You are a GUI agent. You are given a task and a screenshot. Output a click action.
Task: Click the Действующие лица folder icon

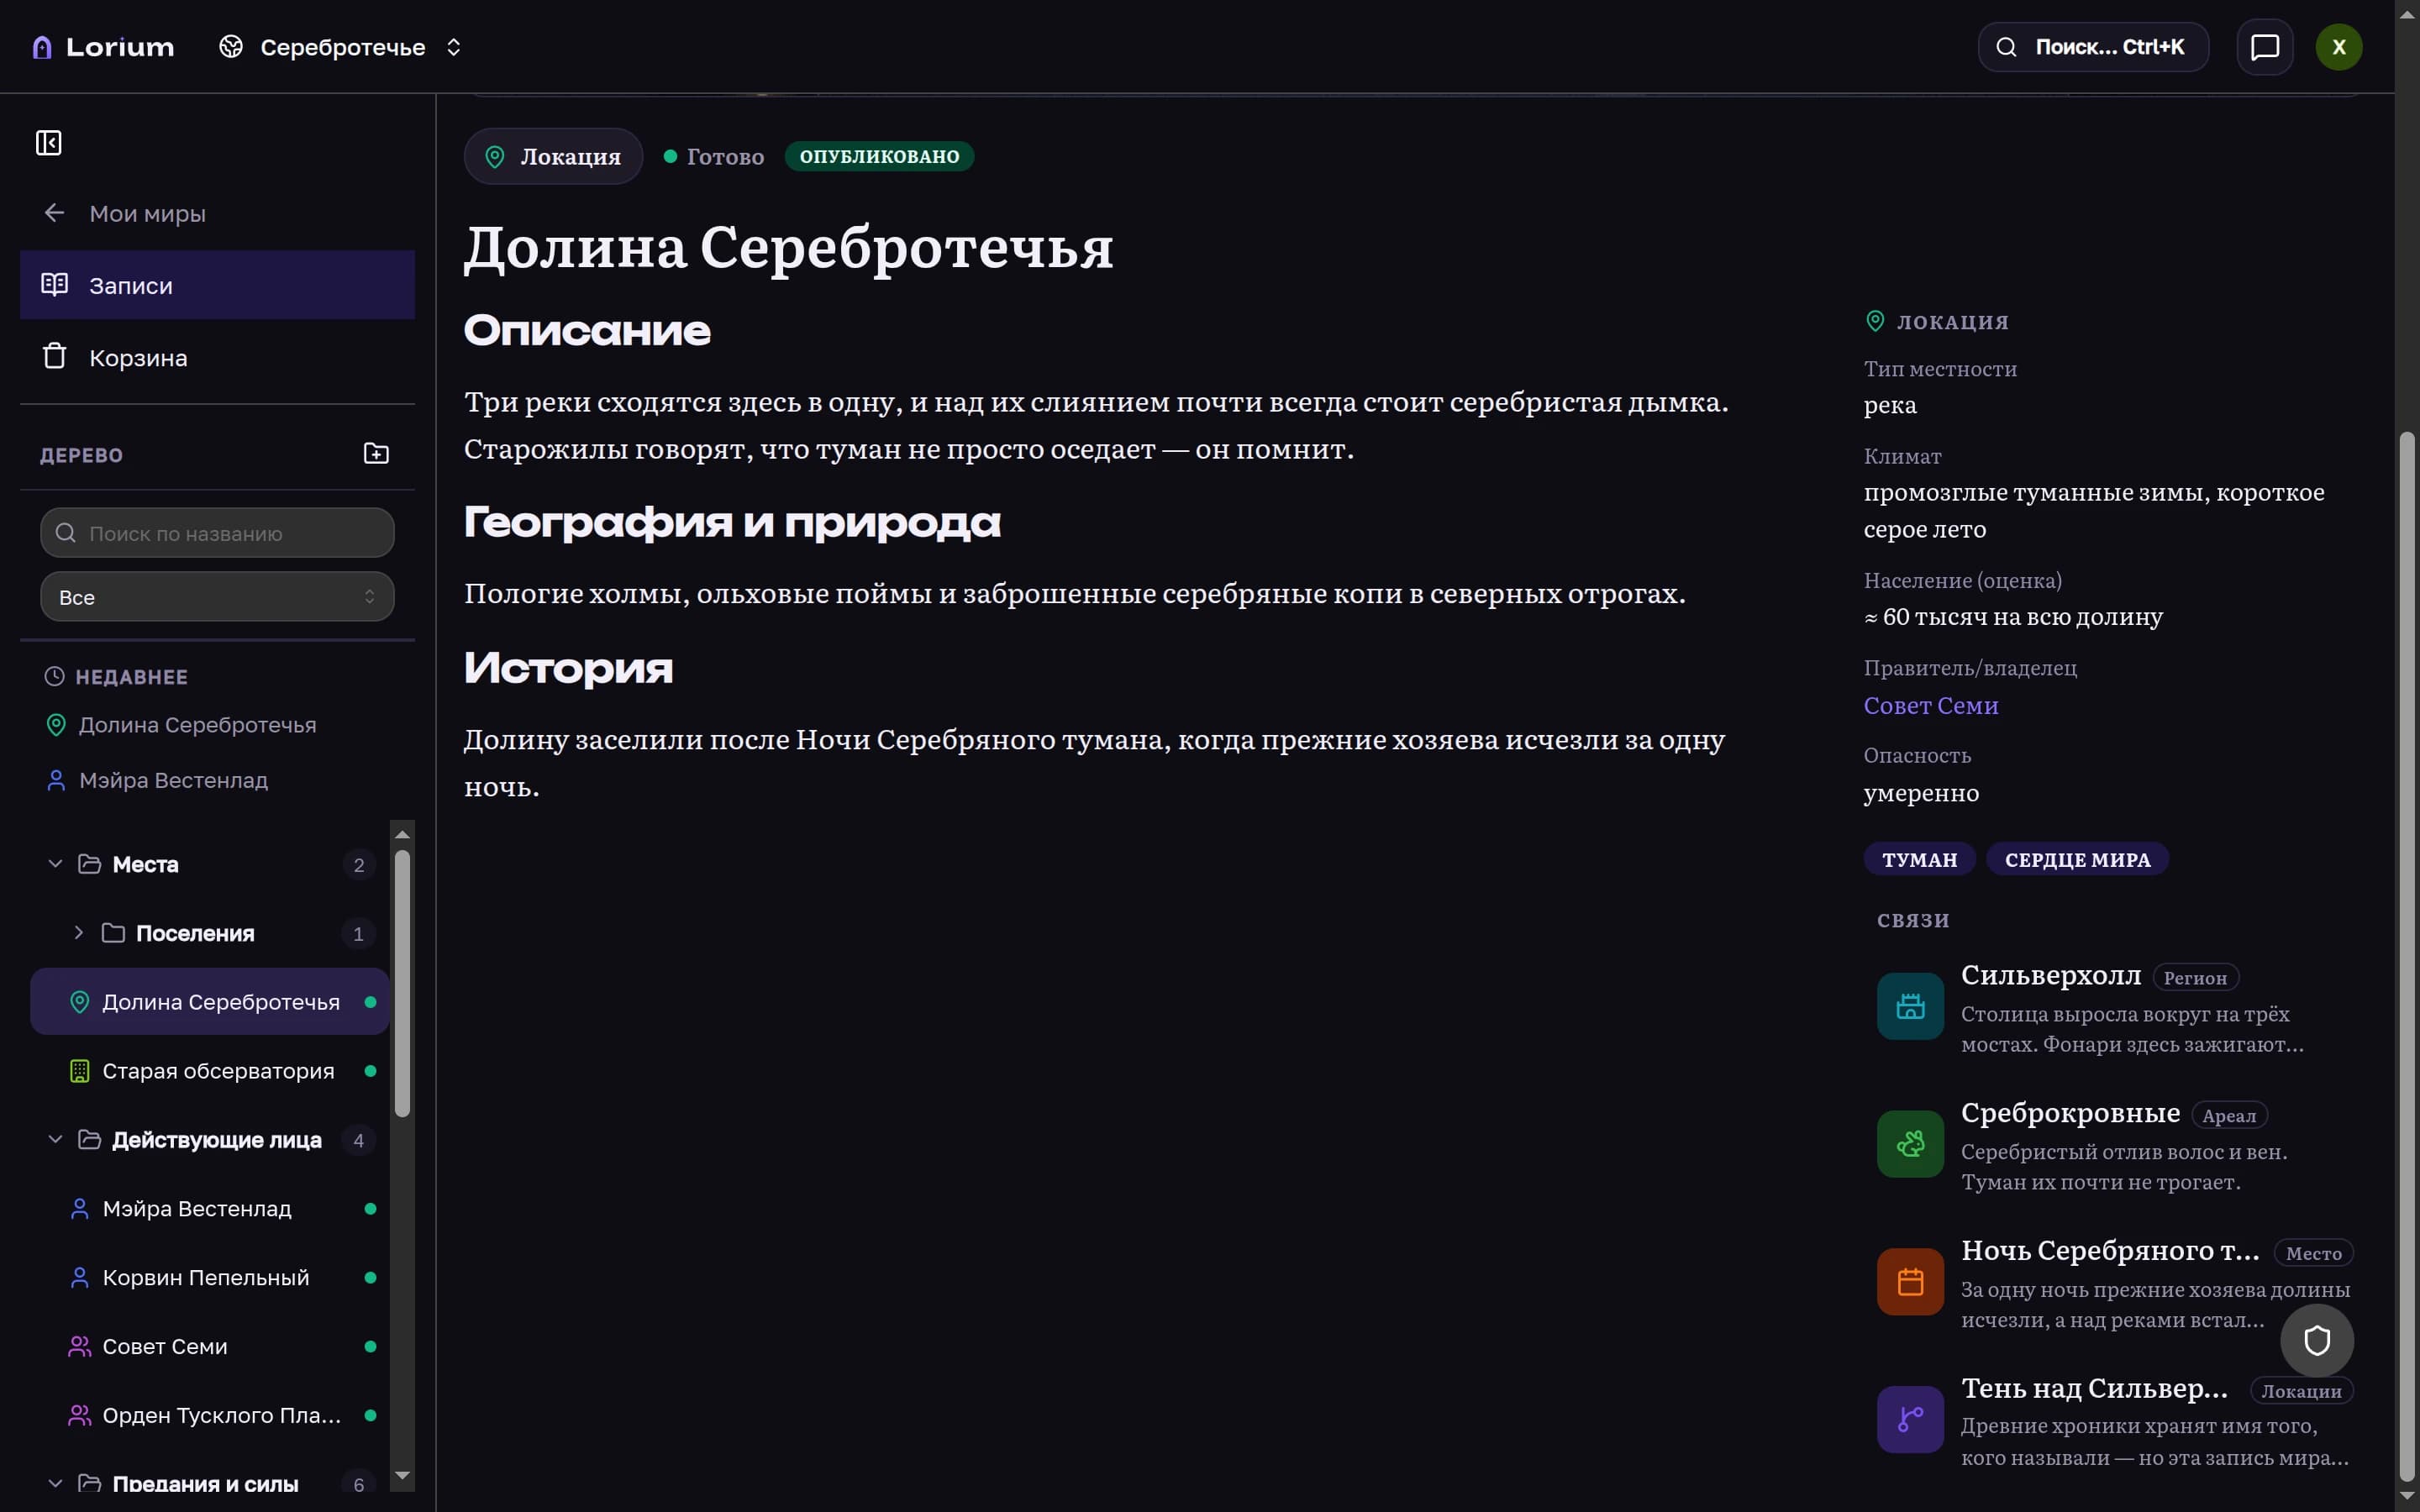[x=90, y=1140]
